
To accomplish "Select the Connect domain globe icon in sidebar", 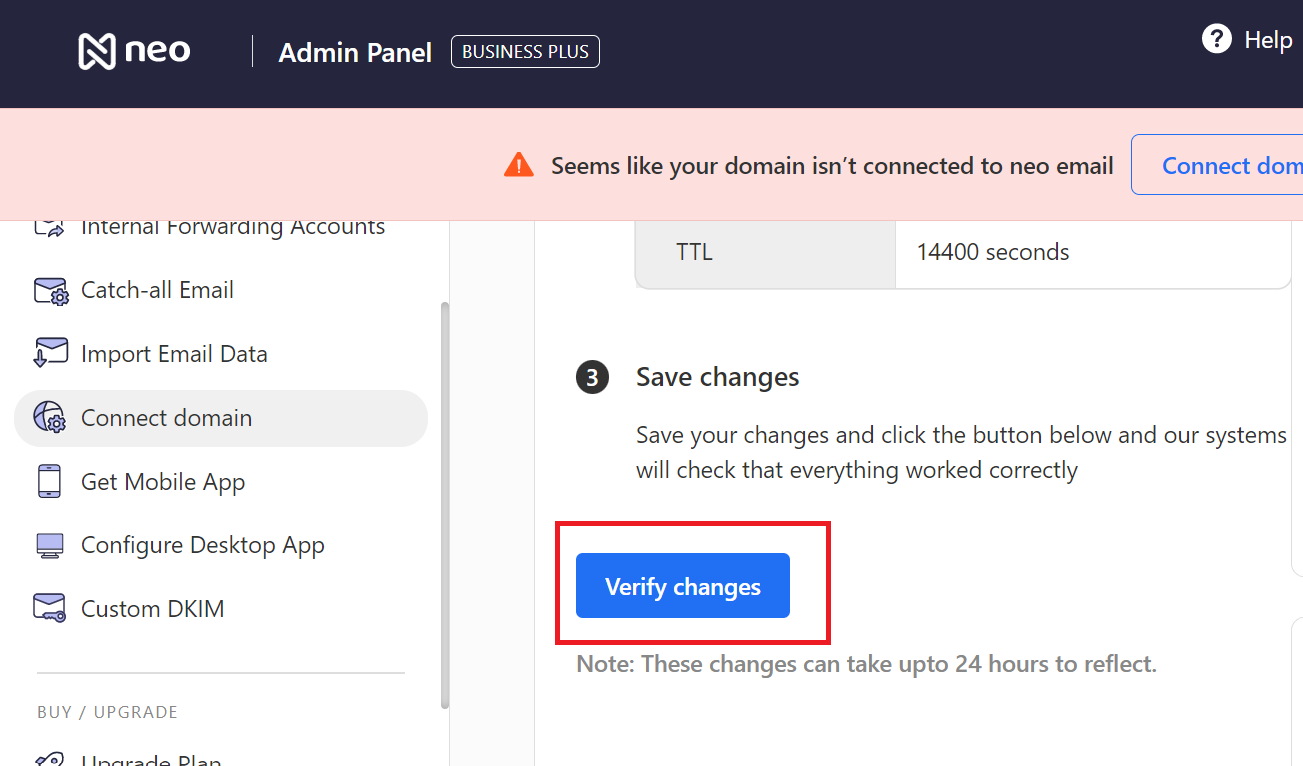I will (x=51, y=418).
